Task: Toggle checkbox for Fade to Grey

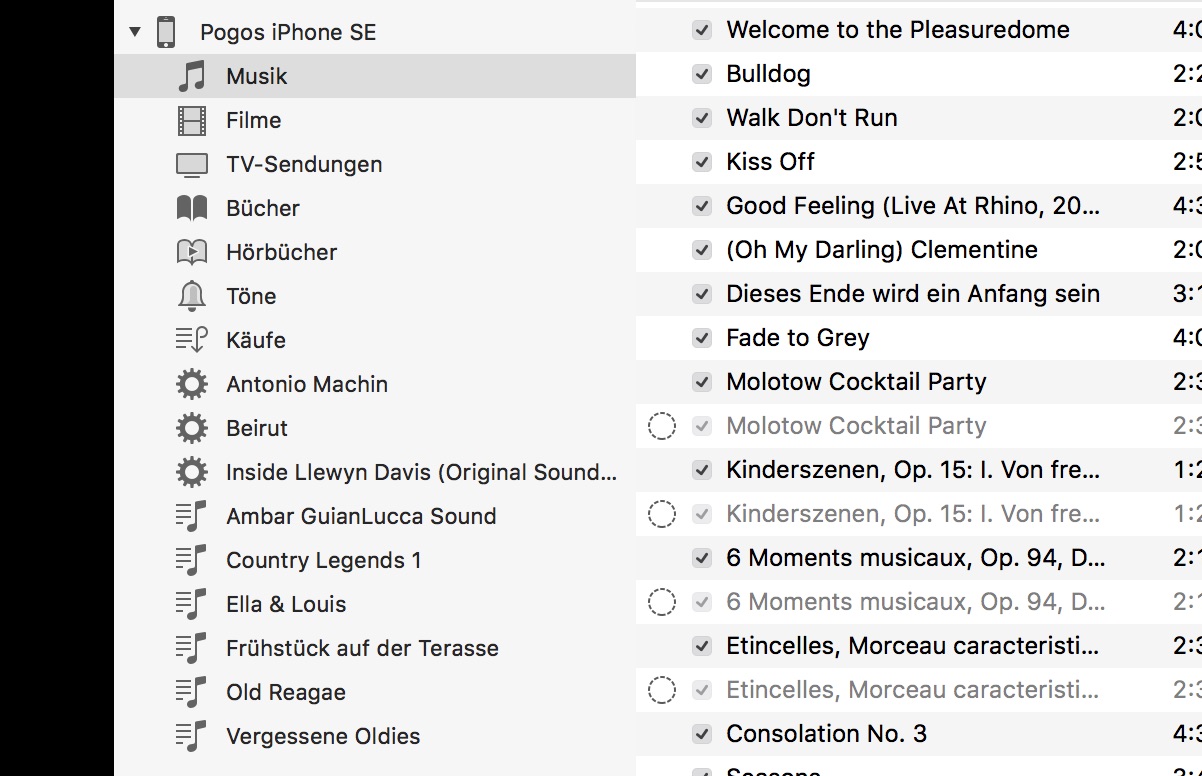Action: click(x=702, y=338)
